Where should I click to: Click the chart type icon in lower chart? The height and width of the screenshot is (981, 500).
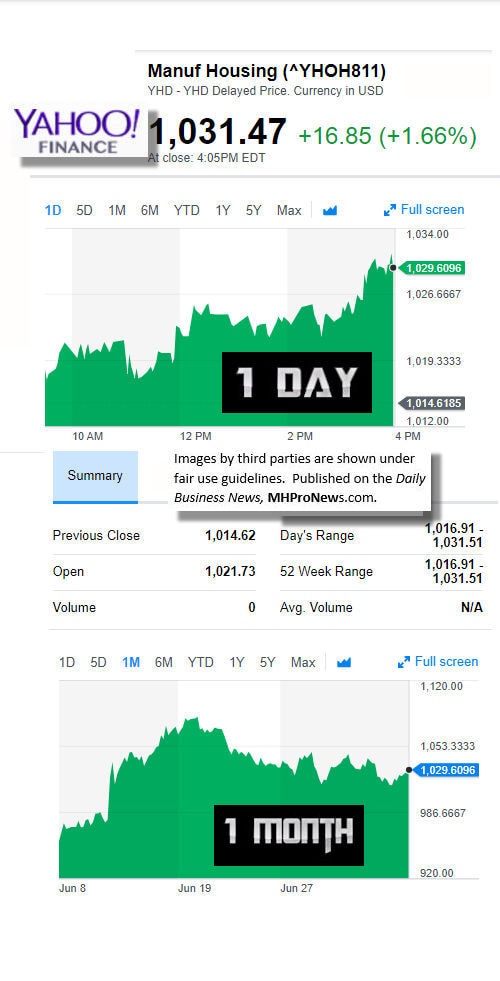click(344, 663)
